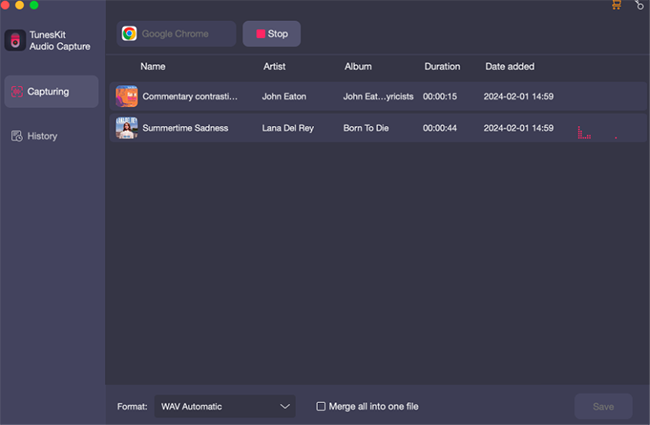Image resolution: width=650 pixels, height=425 pixels.
Task: Click album Born To Die
Action: click(366, 128)
